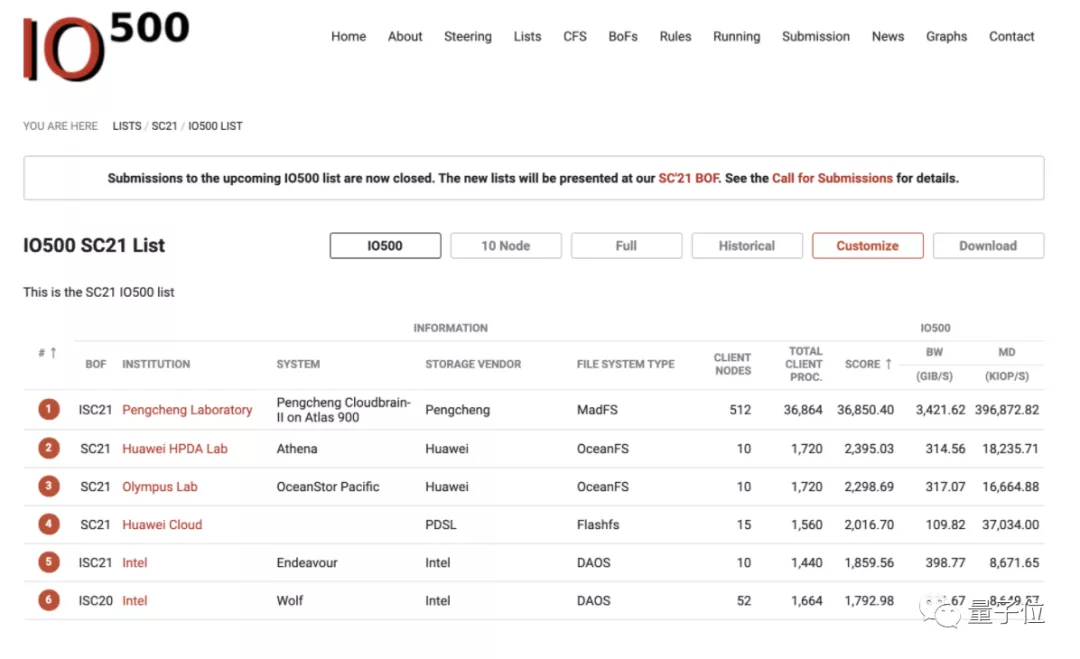The width and height of the screenshot is (1080, 659).
Task: Click the IO500 logo
Action: pyautogui.click(x=105, y=45)
